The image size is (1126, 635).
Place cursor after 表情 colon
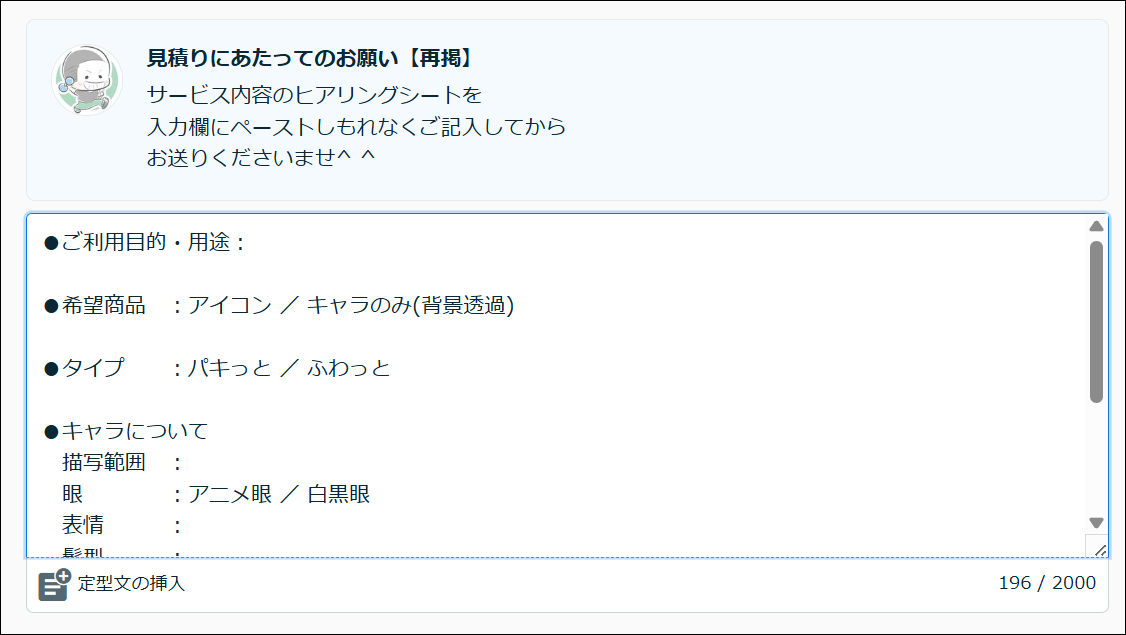click(182, 526)
